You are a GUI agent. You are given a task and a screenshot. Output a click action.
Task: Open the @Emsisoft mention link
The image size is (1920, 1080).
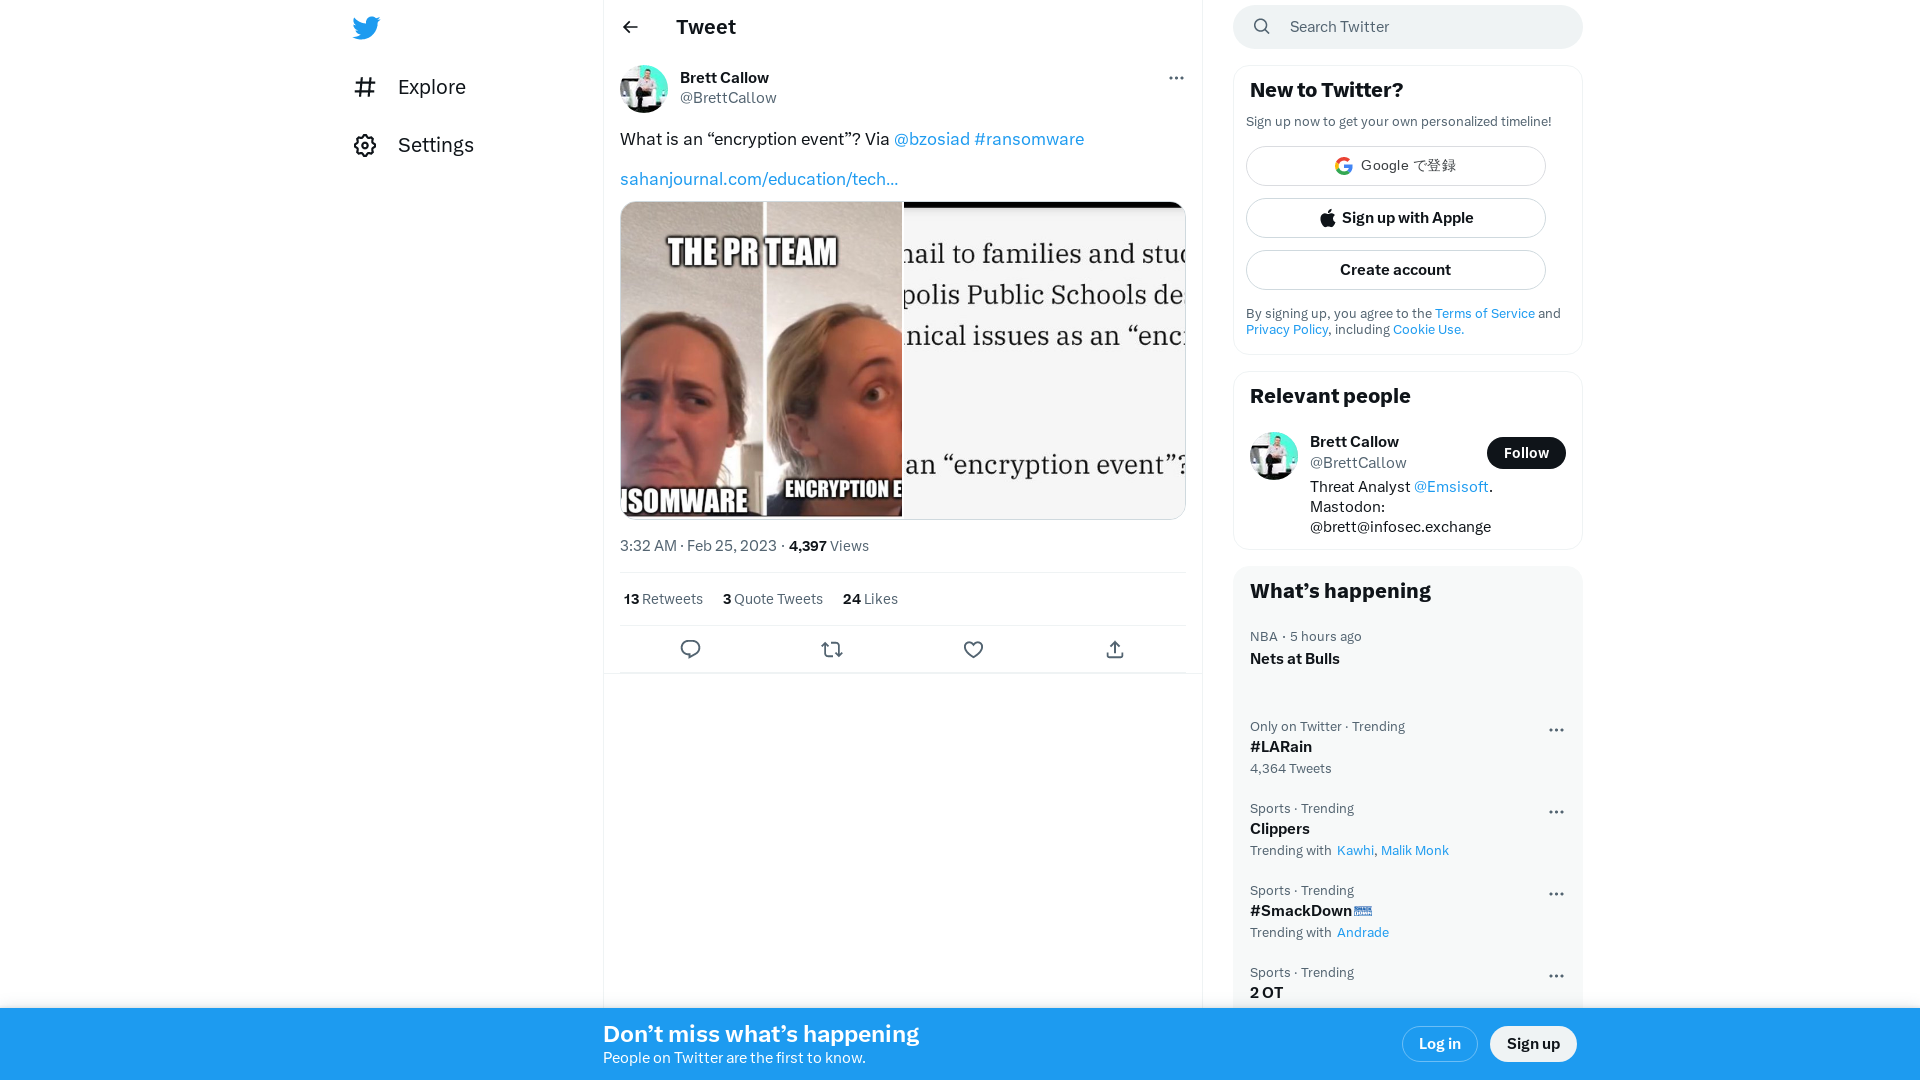point(1451,487)
